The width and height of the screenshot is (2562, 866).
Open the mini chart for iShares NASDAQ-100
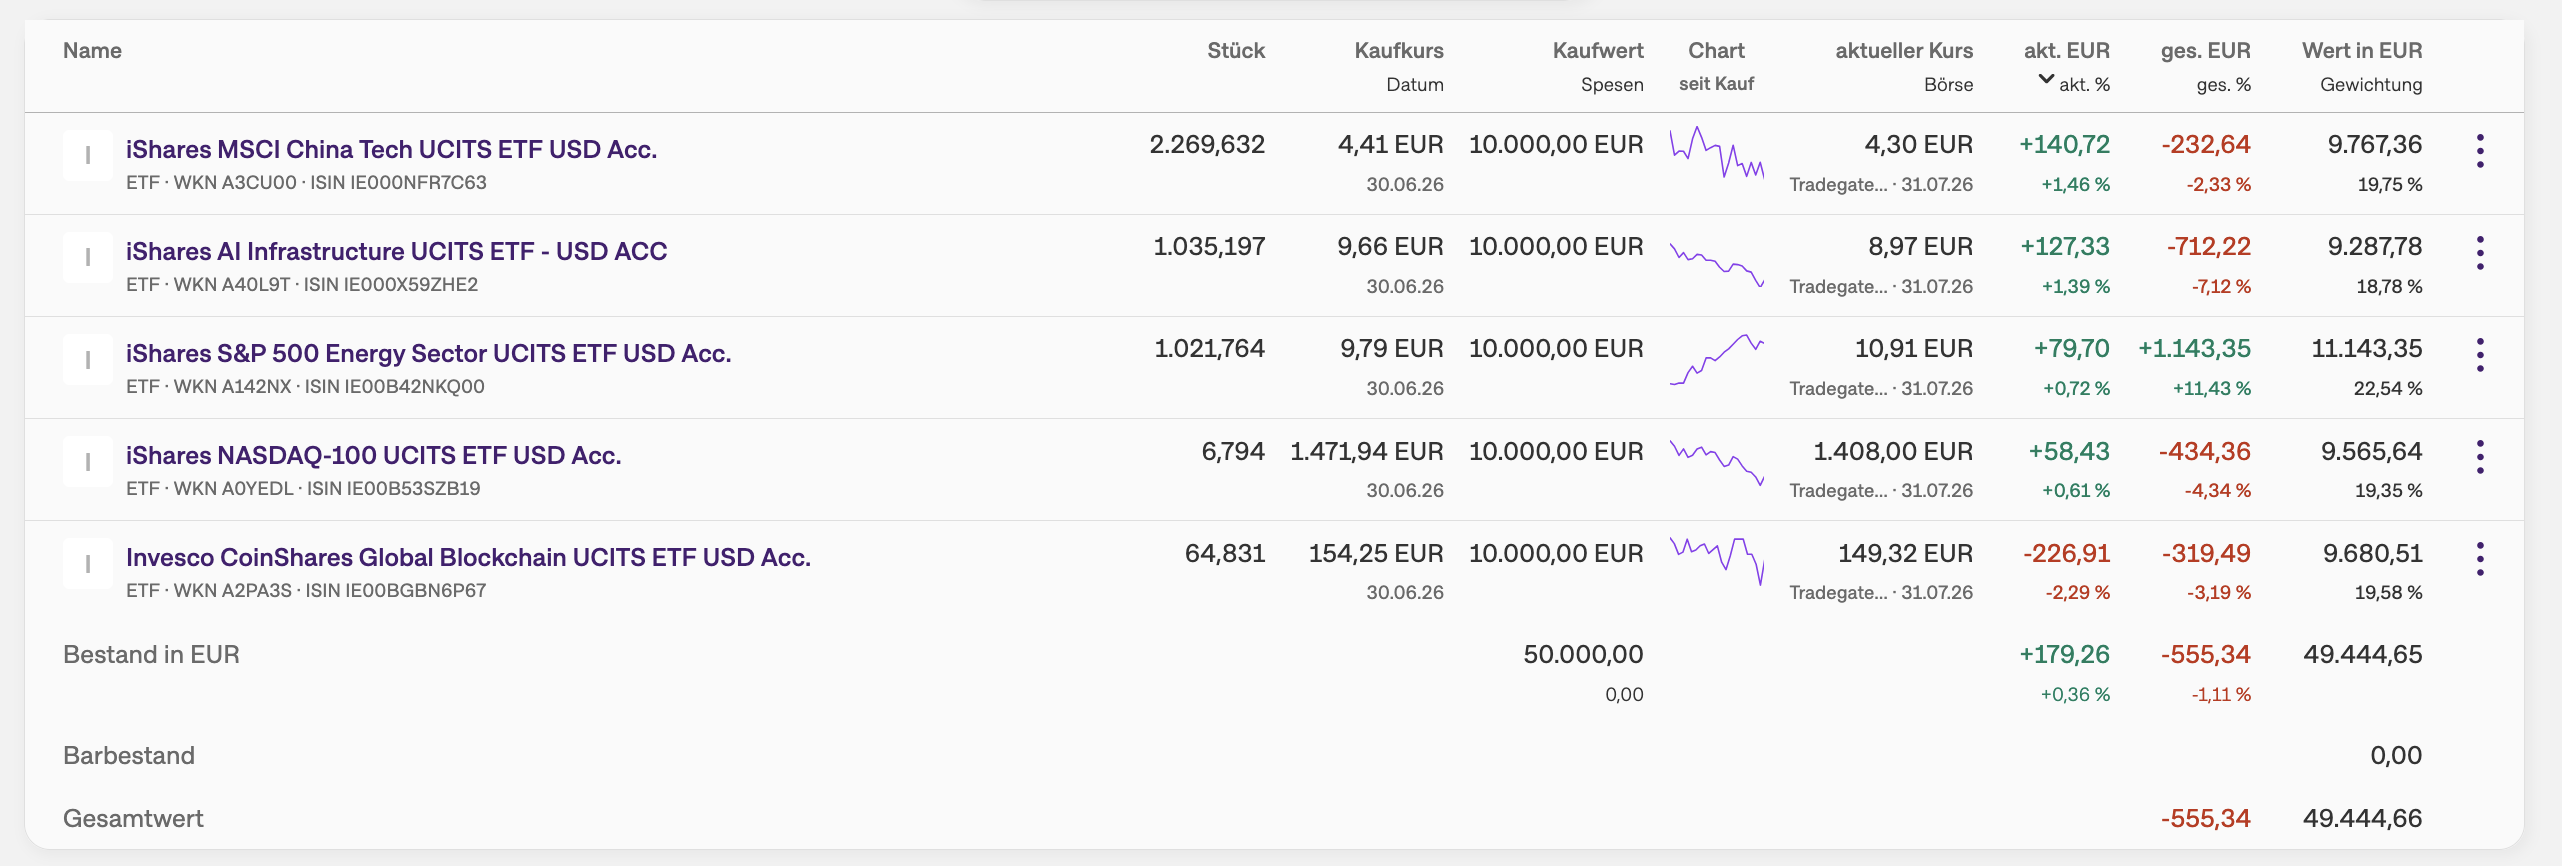click(x=1716, y=462)
